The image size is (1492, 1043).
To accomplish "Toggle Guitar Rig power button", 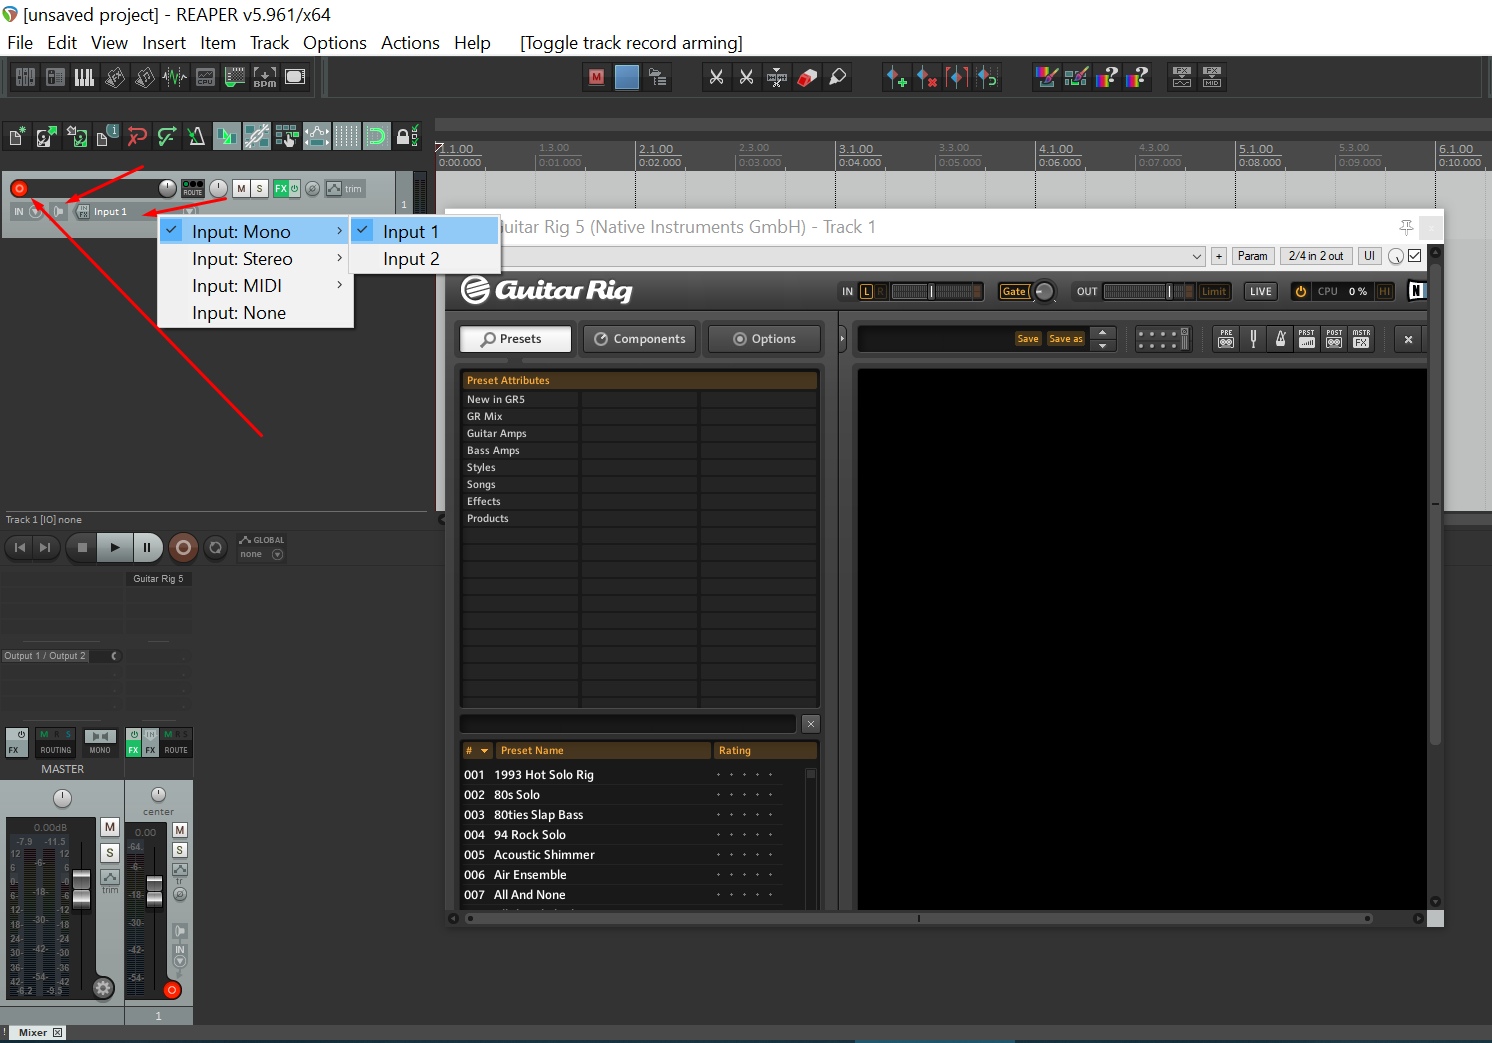I will click(x=1301, y=291).
